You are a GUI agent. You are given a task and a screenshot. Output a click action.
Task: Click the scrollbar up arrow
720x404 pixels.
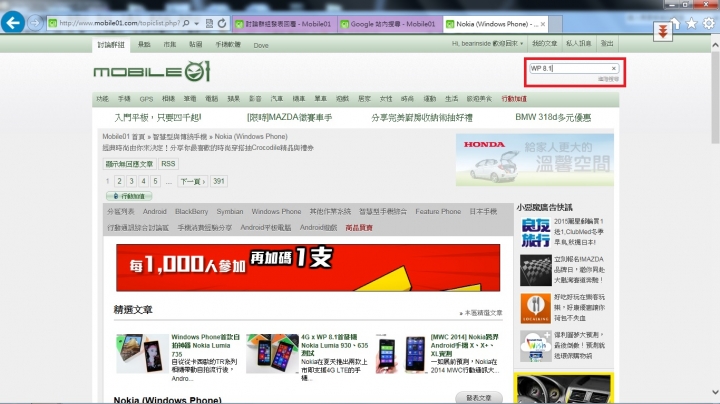pyautogui.click(x=715, y=45)
